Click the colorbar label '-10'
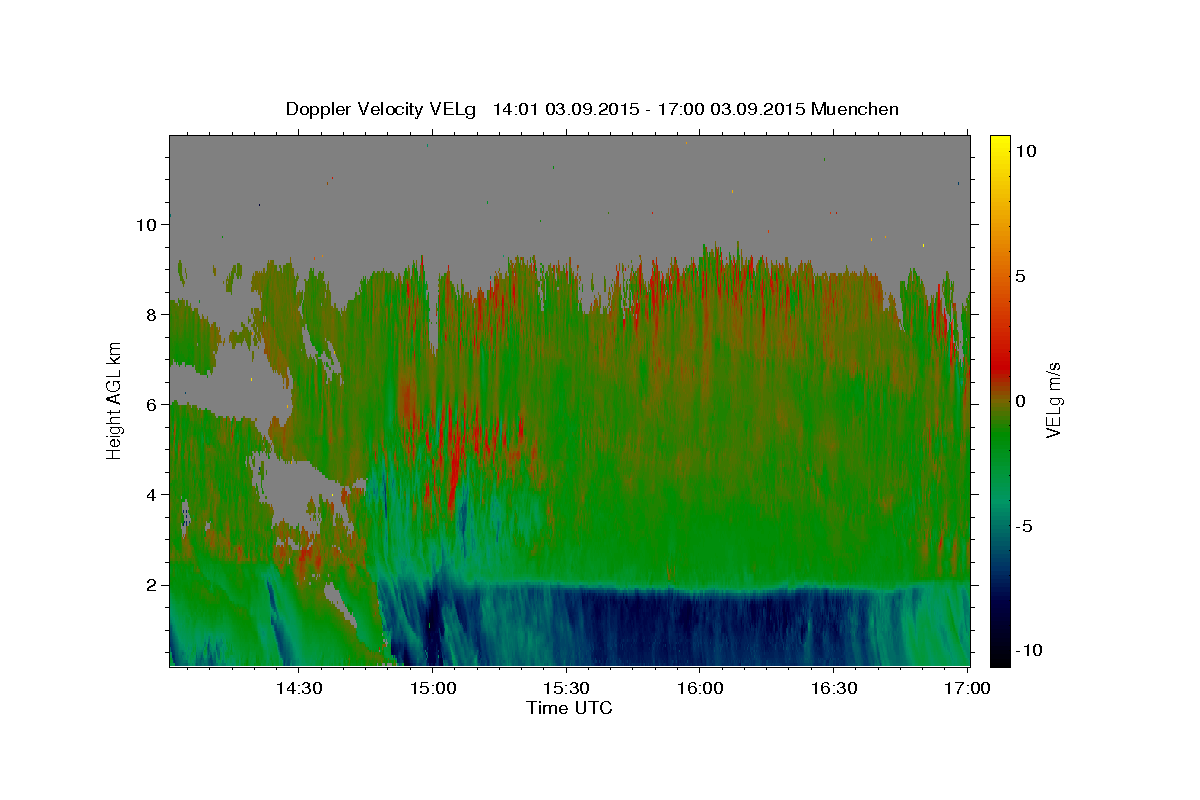Viewport: 1200px width, 800px height. (1029, 650)
